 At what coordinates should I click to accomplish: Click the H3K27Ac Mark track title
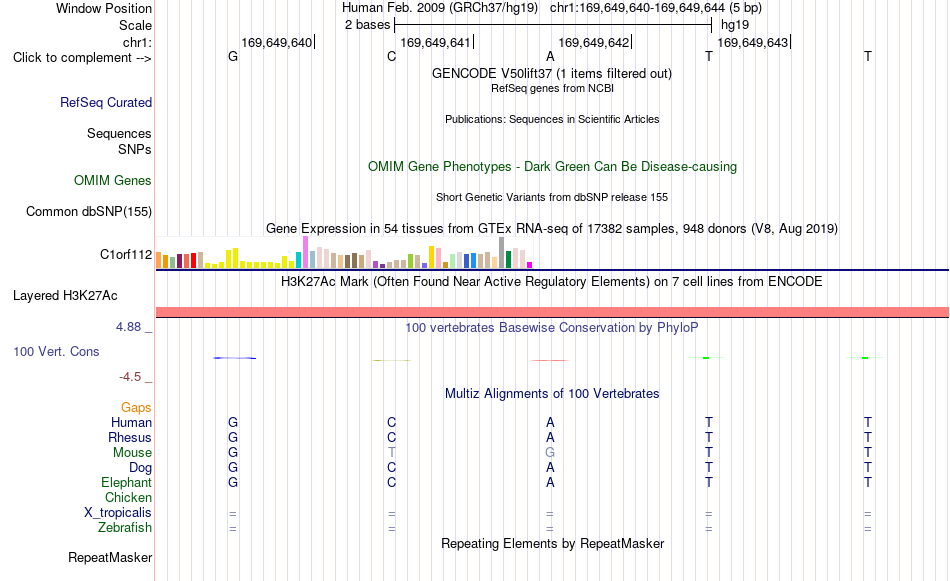click(552, 282)
